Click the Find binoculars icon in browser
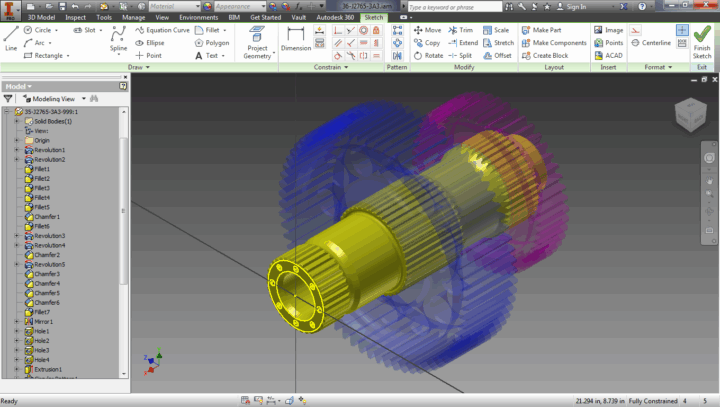 pyautogui.click(x=93, y=99)
